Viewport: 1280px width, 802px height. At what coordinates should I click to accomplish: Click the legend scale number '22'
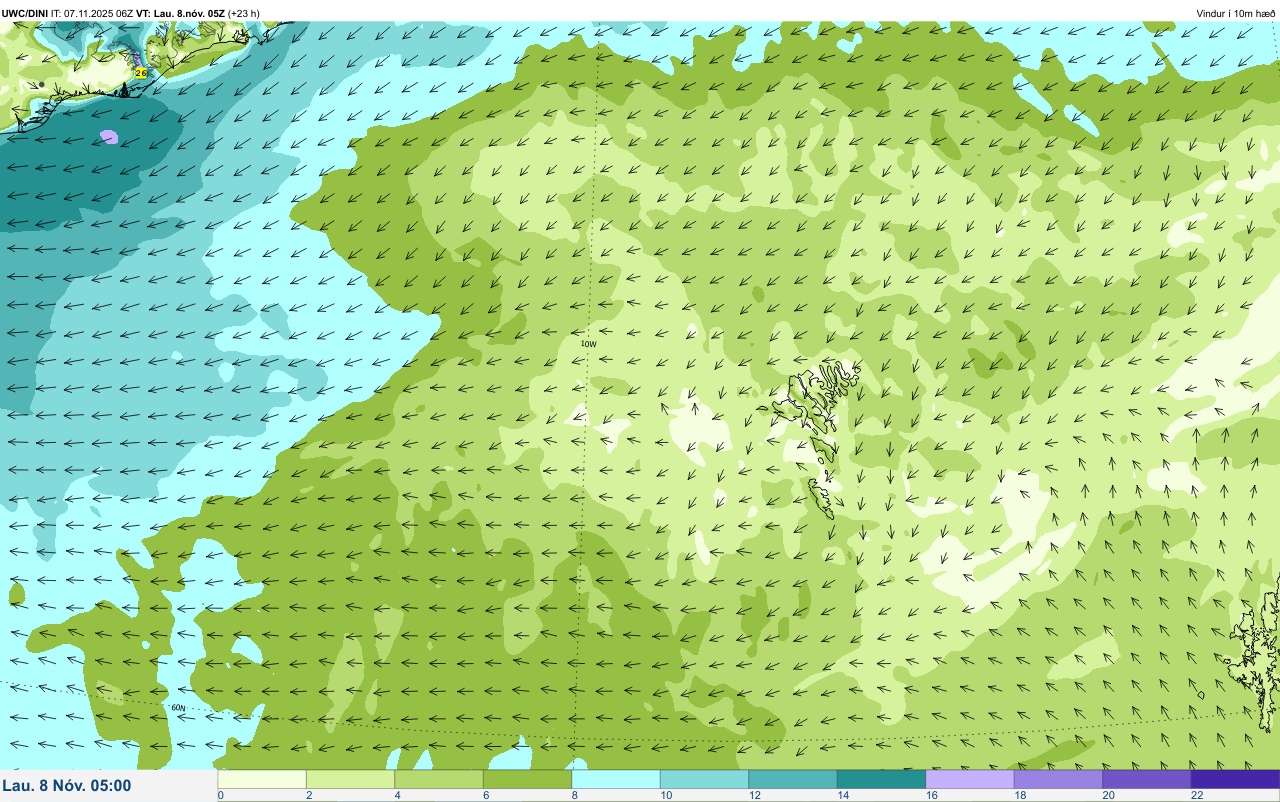click(1197, 795)
